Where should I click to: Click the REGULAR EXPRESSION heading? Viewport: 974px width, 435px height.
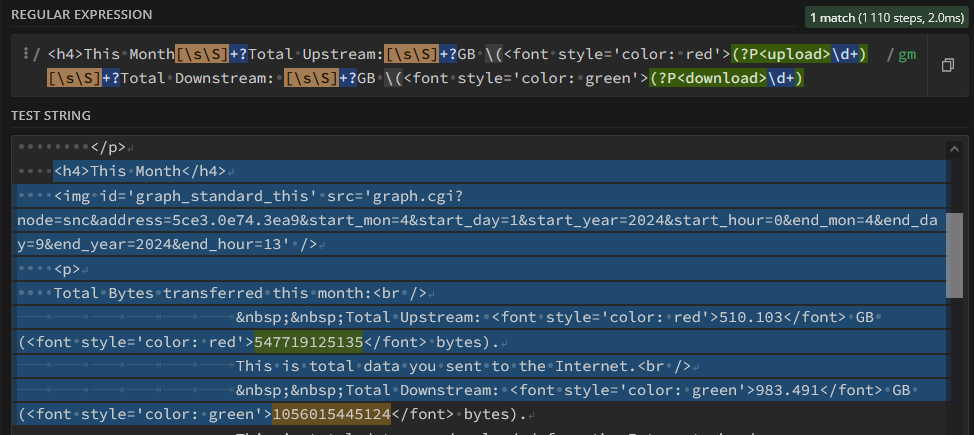point(81,15)
